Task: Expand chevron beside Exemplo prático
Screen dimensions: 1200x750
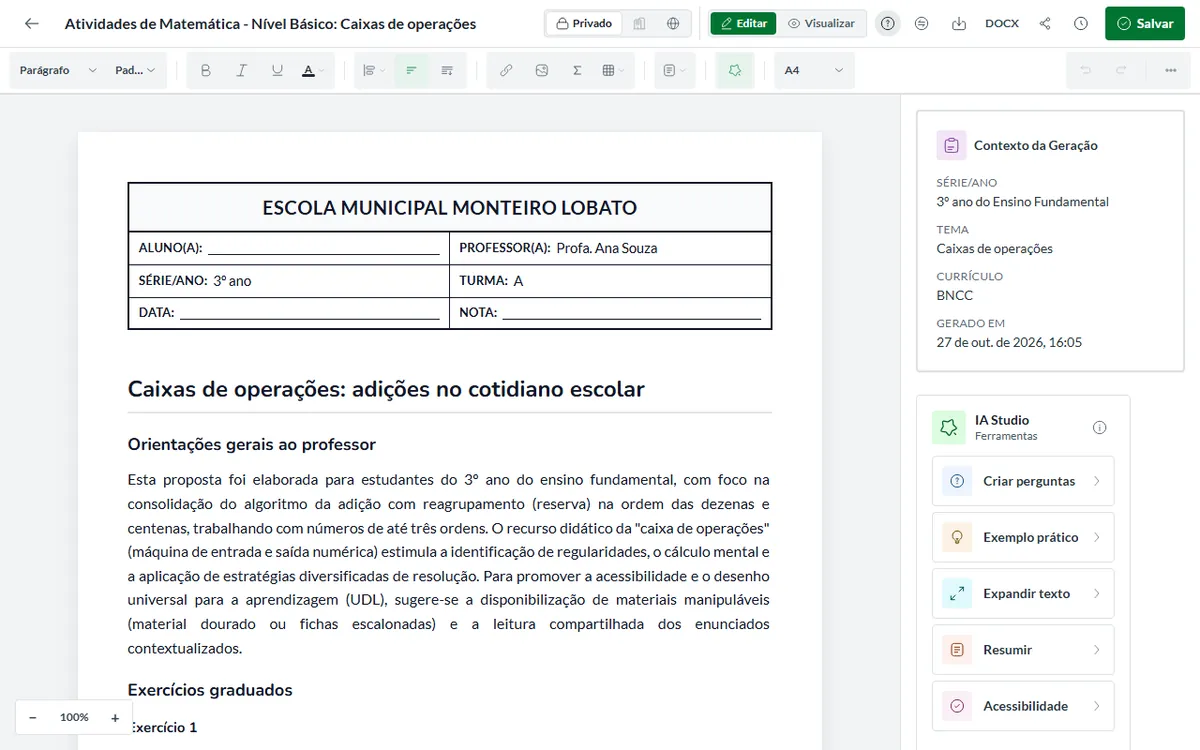Action: (x=1096, y=537)
